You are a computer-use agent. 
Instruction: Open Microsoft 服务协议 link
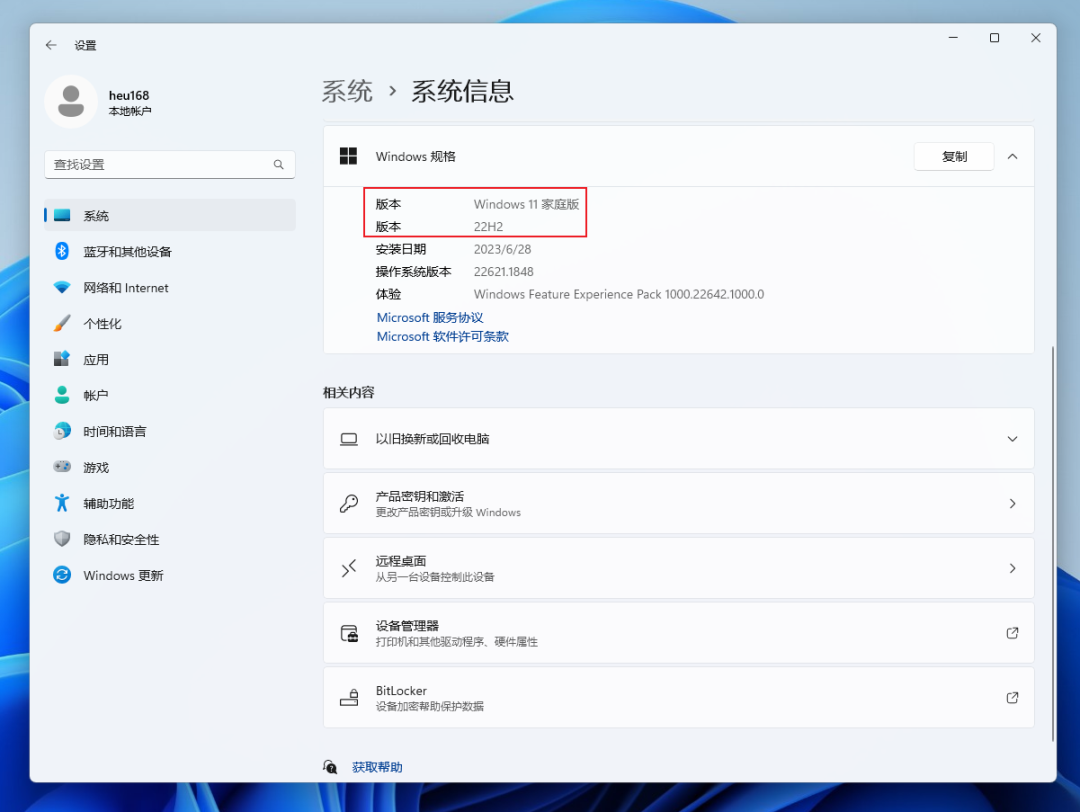click(x=430, y=317)
